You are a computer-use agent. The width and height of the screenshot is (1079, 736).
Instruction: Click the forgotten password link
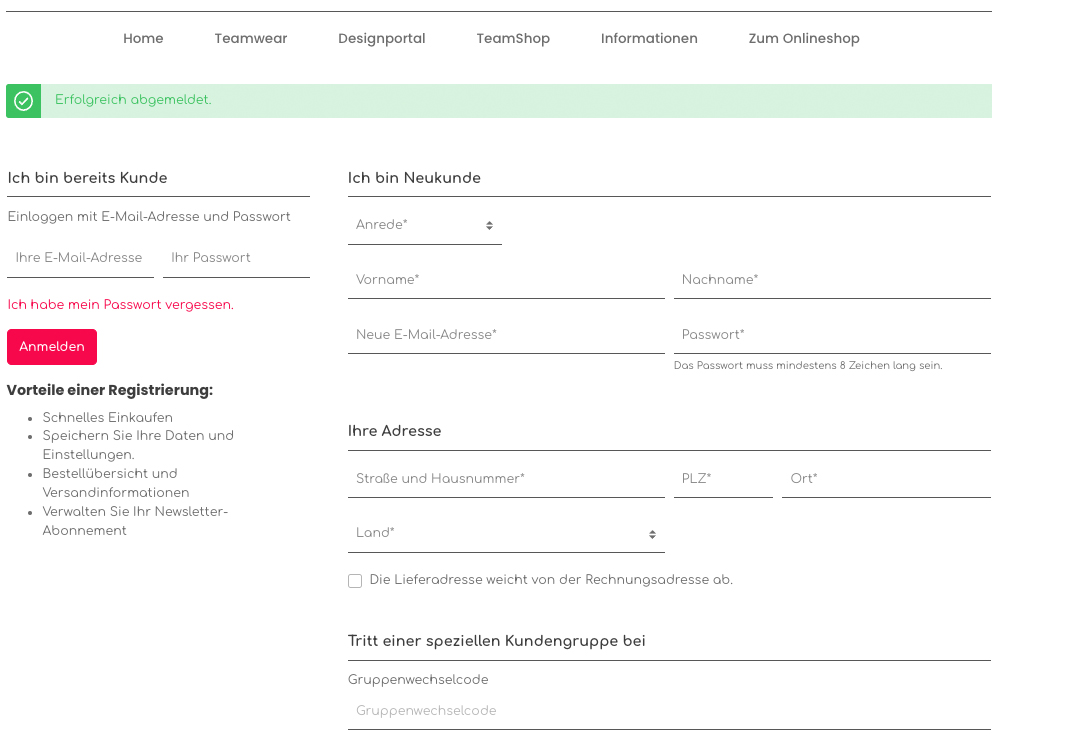120,305
